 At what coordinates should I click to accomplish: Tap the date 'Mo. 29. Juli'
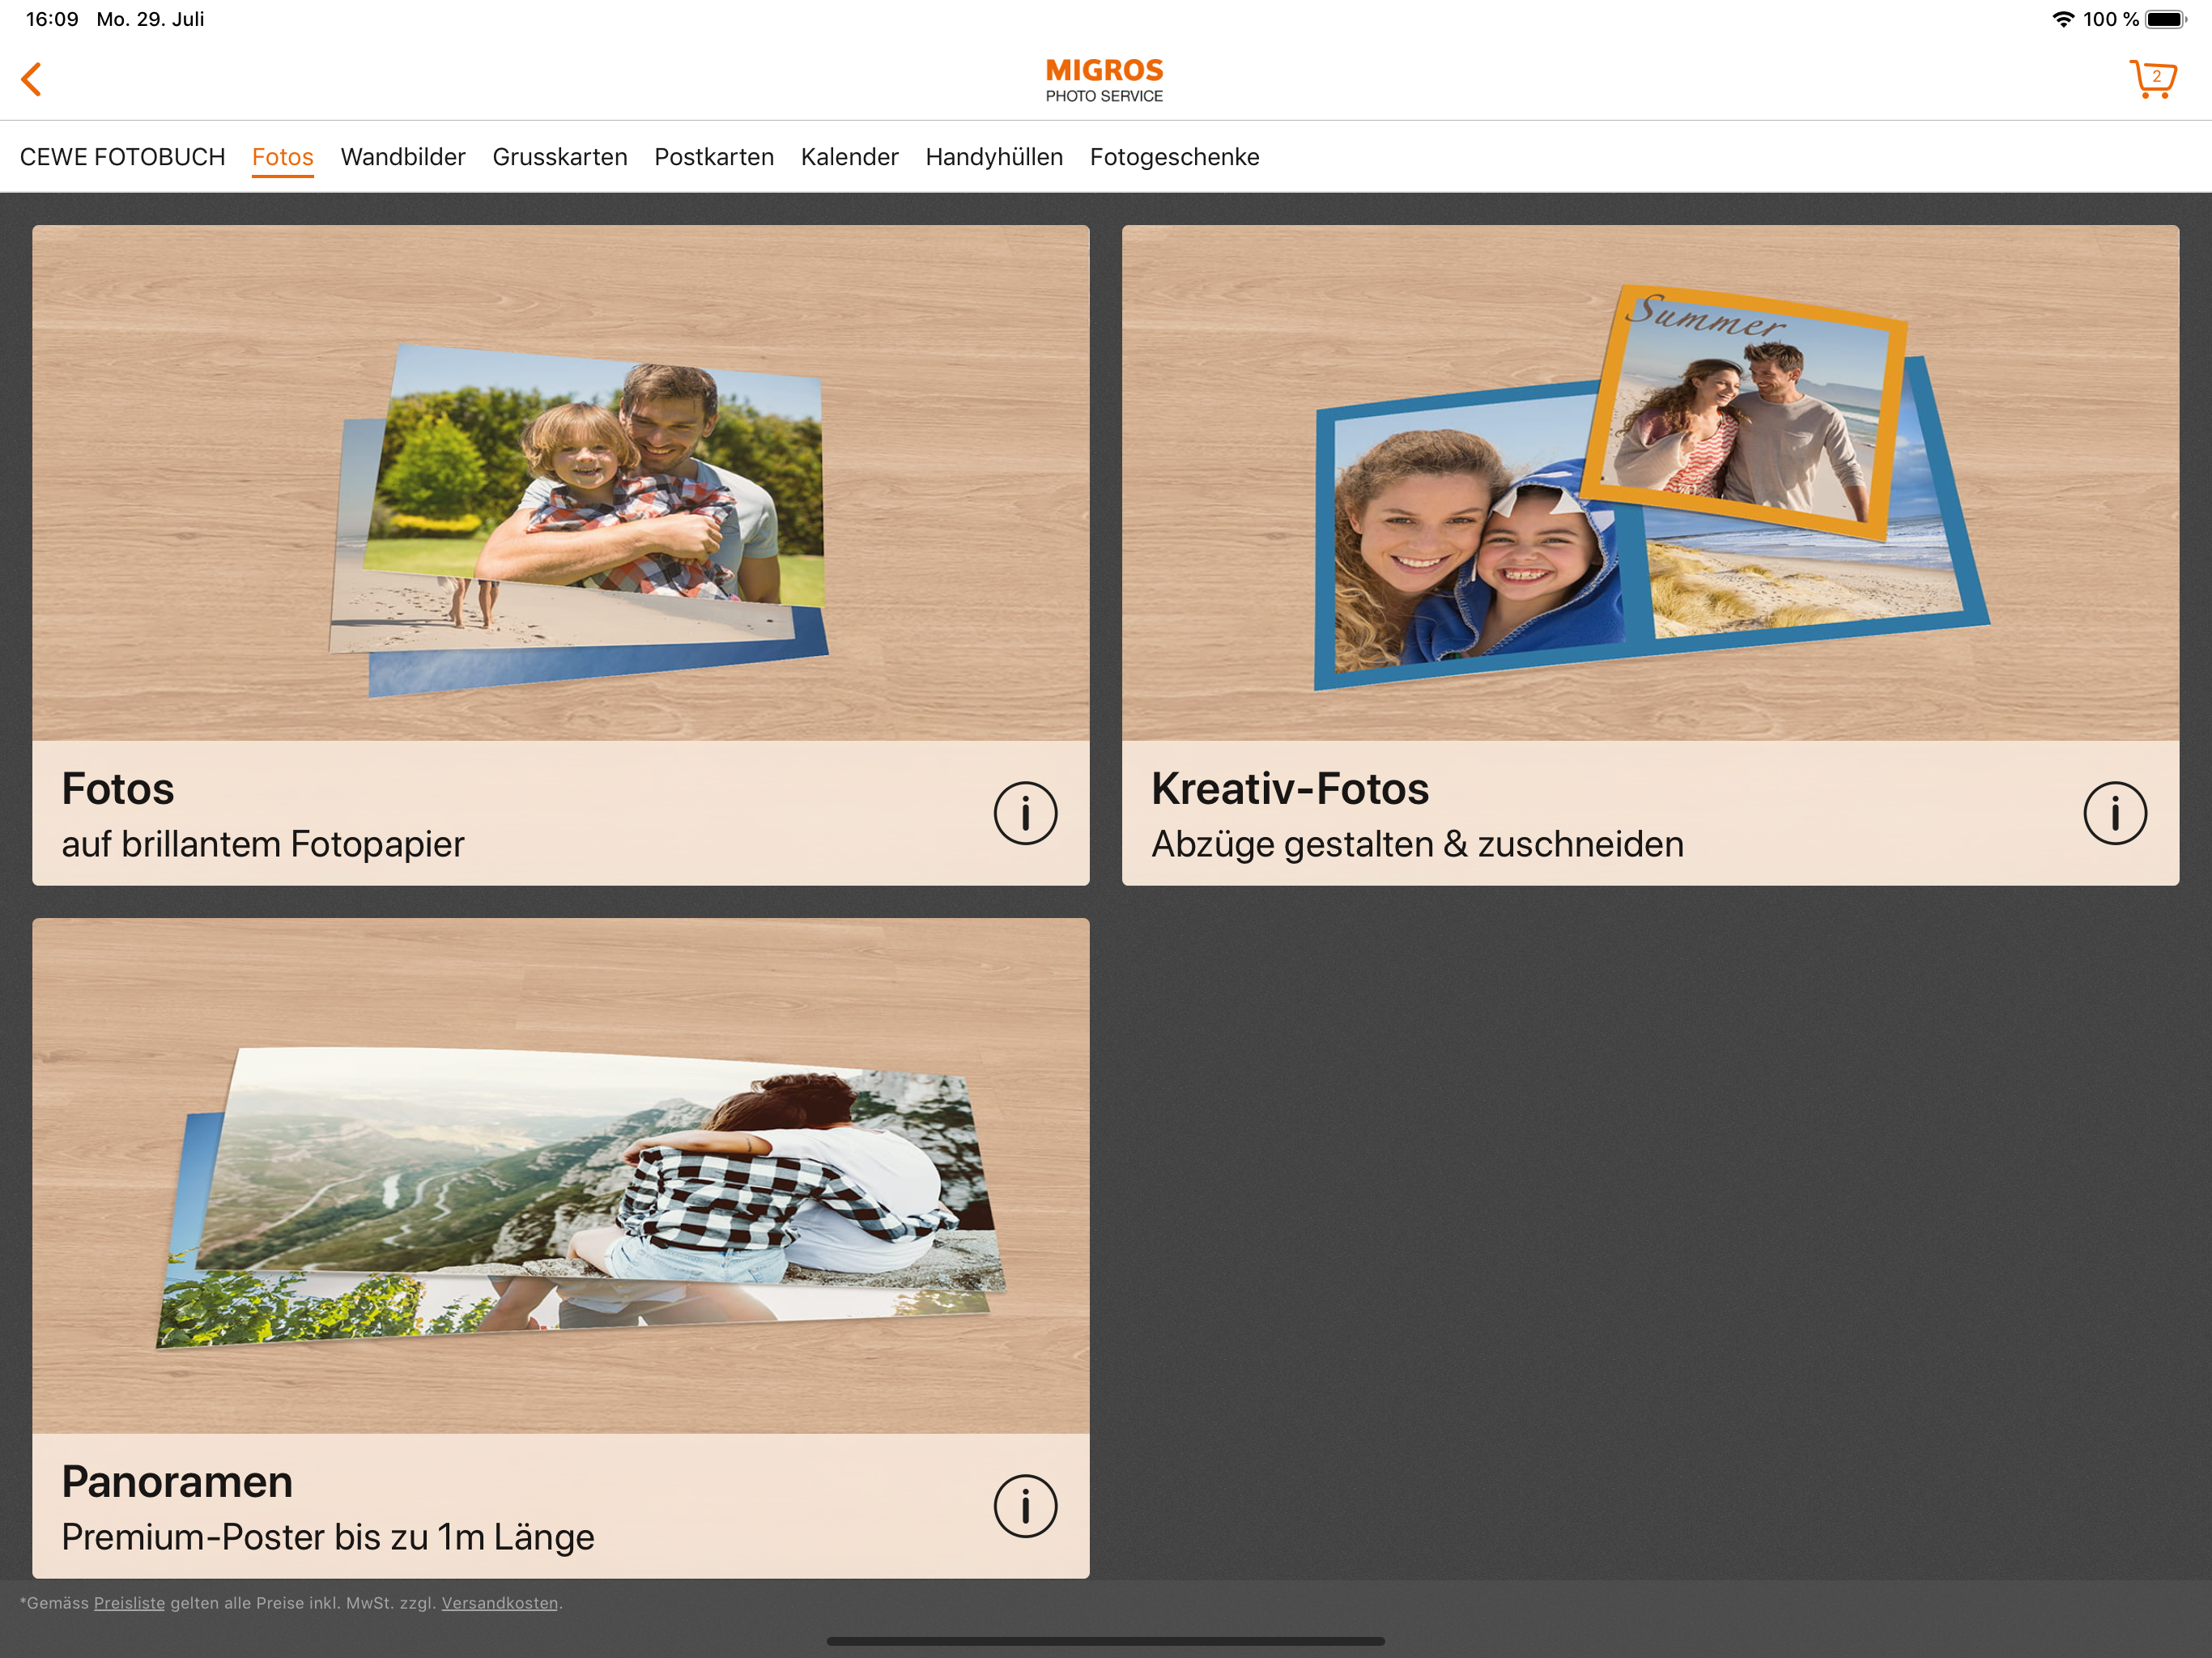point(150,19)
